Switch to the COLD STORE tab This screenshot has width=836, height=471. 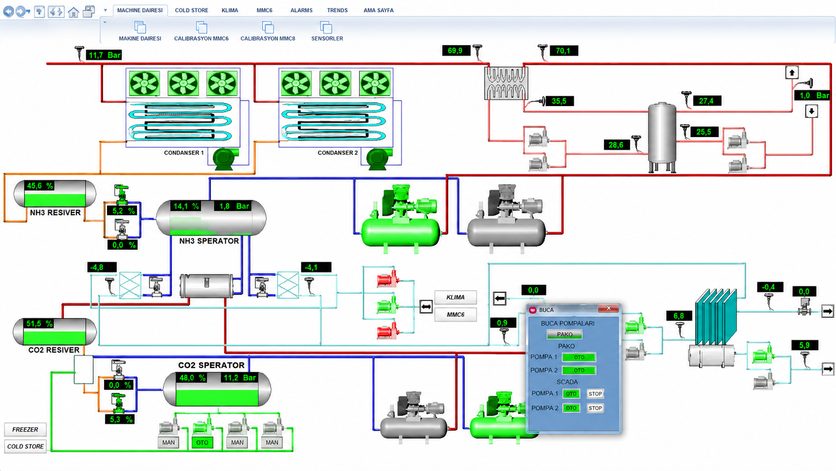pyautogui.click(x=191, y=10)
